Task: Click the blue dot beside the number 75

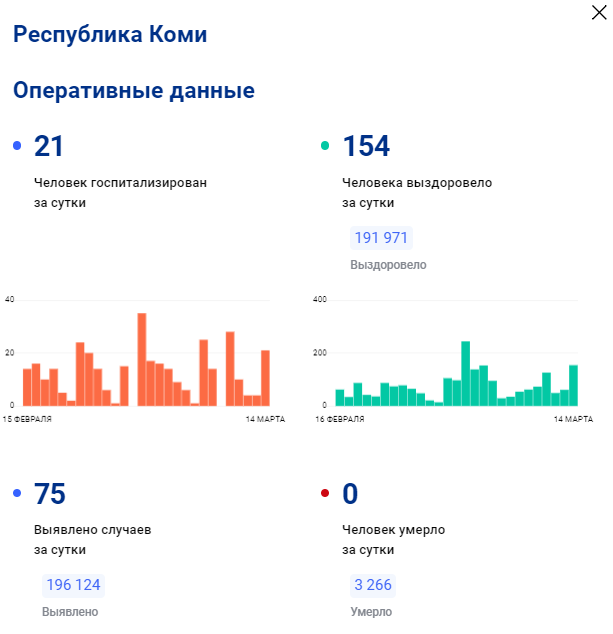Action: (17, 494)
